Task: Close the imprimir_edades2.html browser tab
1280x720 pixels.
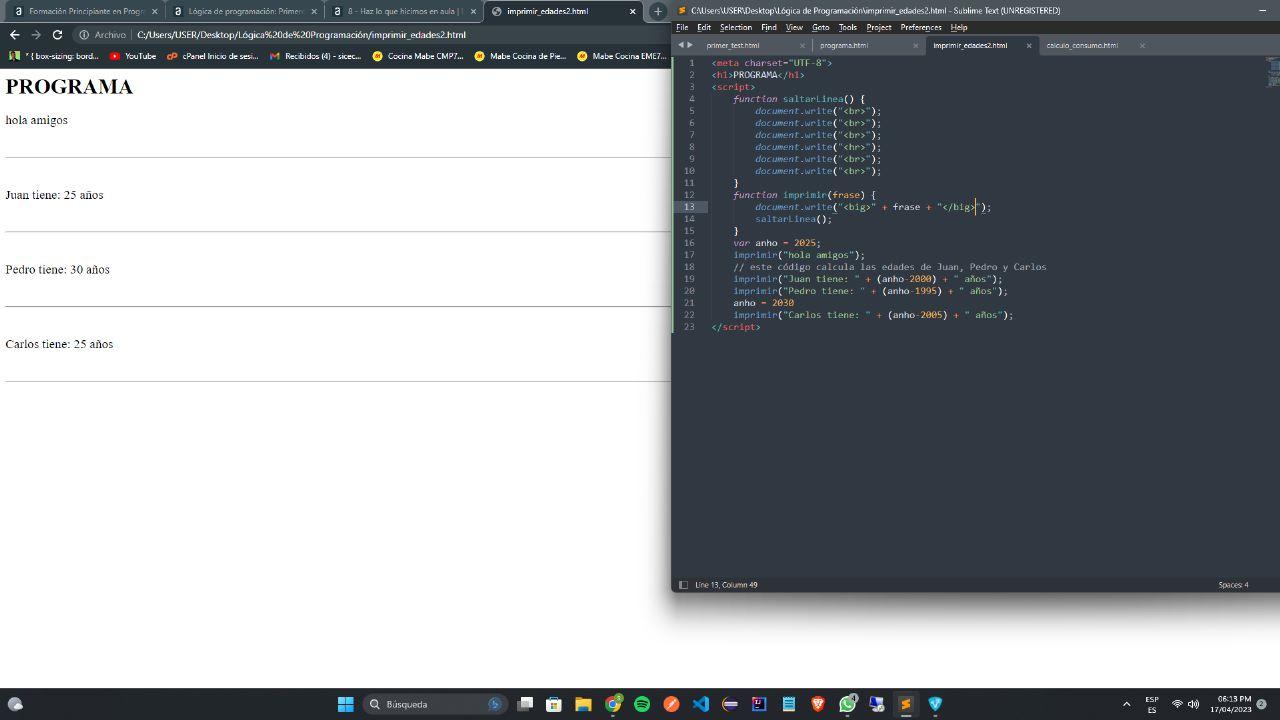Action: [632, 11]
